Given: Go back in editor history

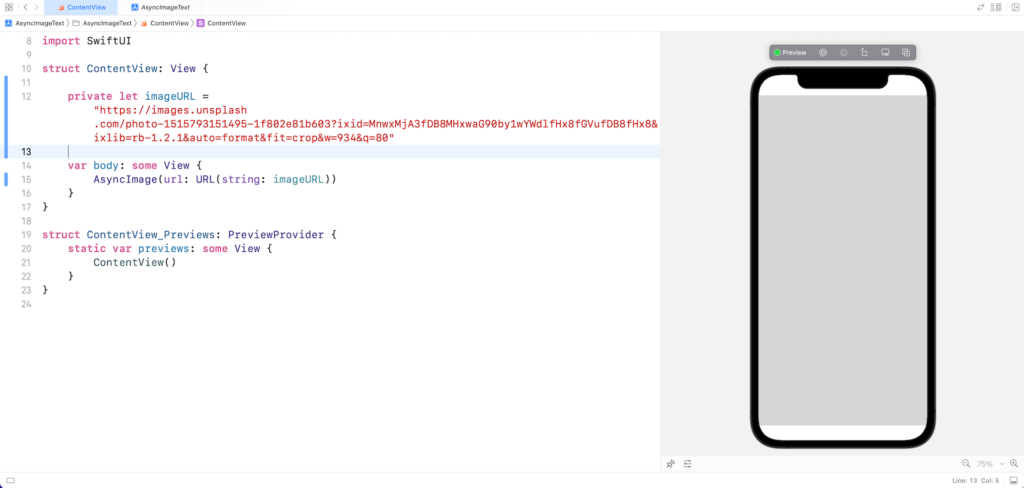Looking at the screenshot, I should (25, 7).
